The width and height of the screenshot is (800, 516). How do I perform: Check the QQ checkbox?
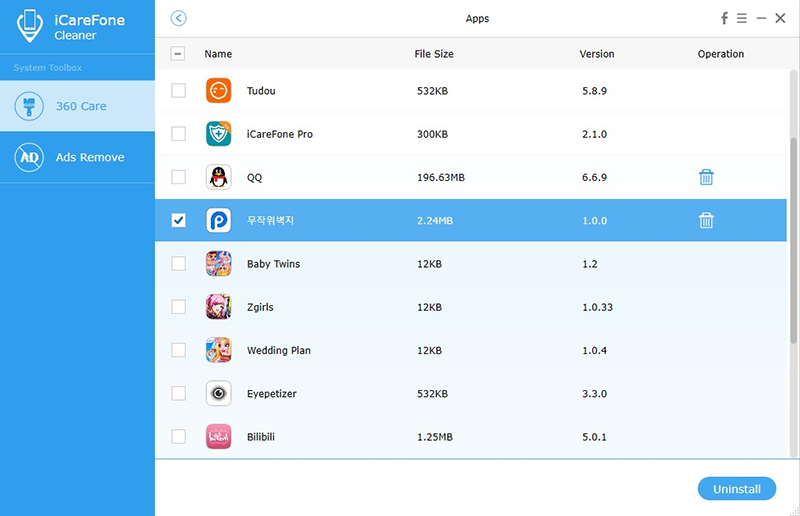coord(179,177)
